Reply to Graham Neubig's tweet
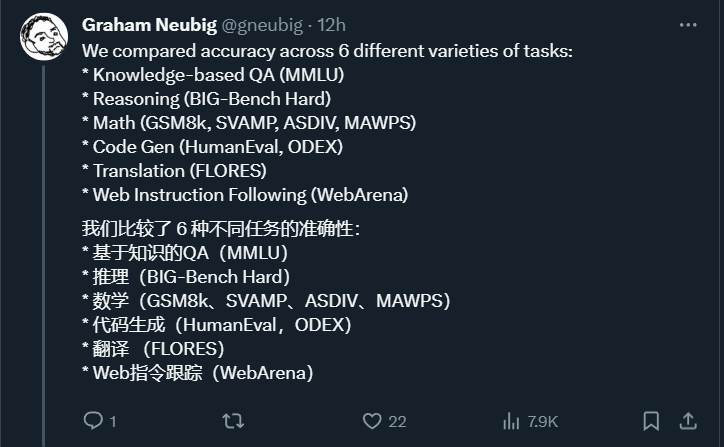 point(92,421)
